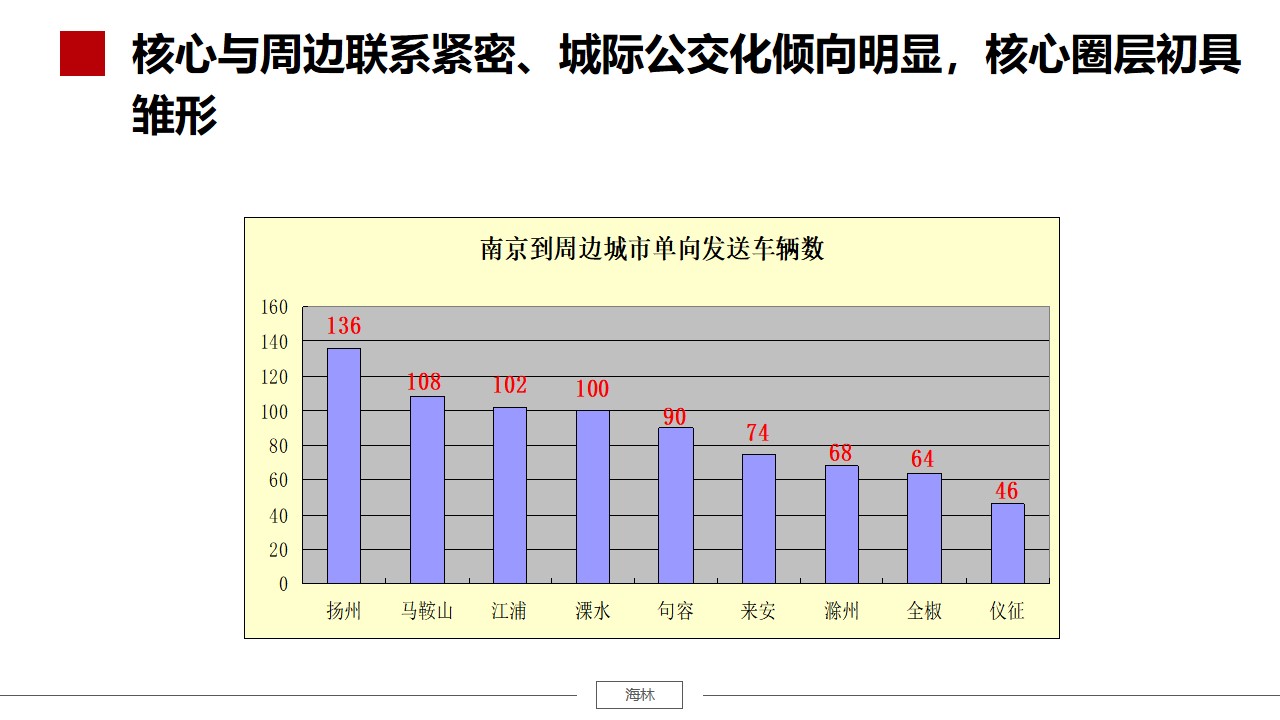Screen dimensions: 1280x720
Task: Select the 江浦 bar
Action: [x=510, y=495]
